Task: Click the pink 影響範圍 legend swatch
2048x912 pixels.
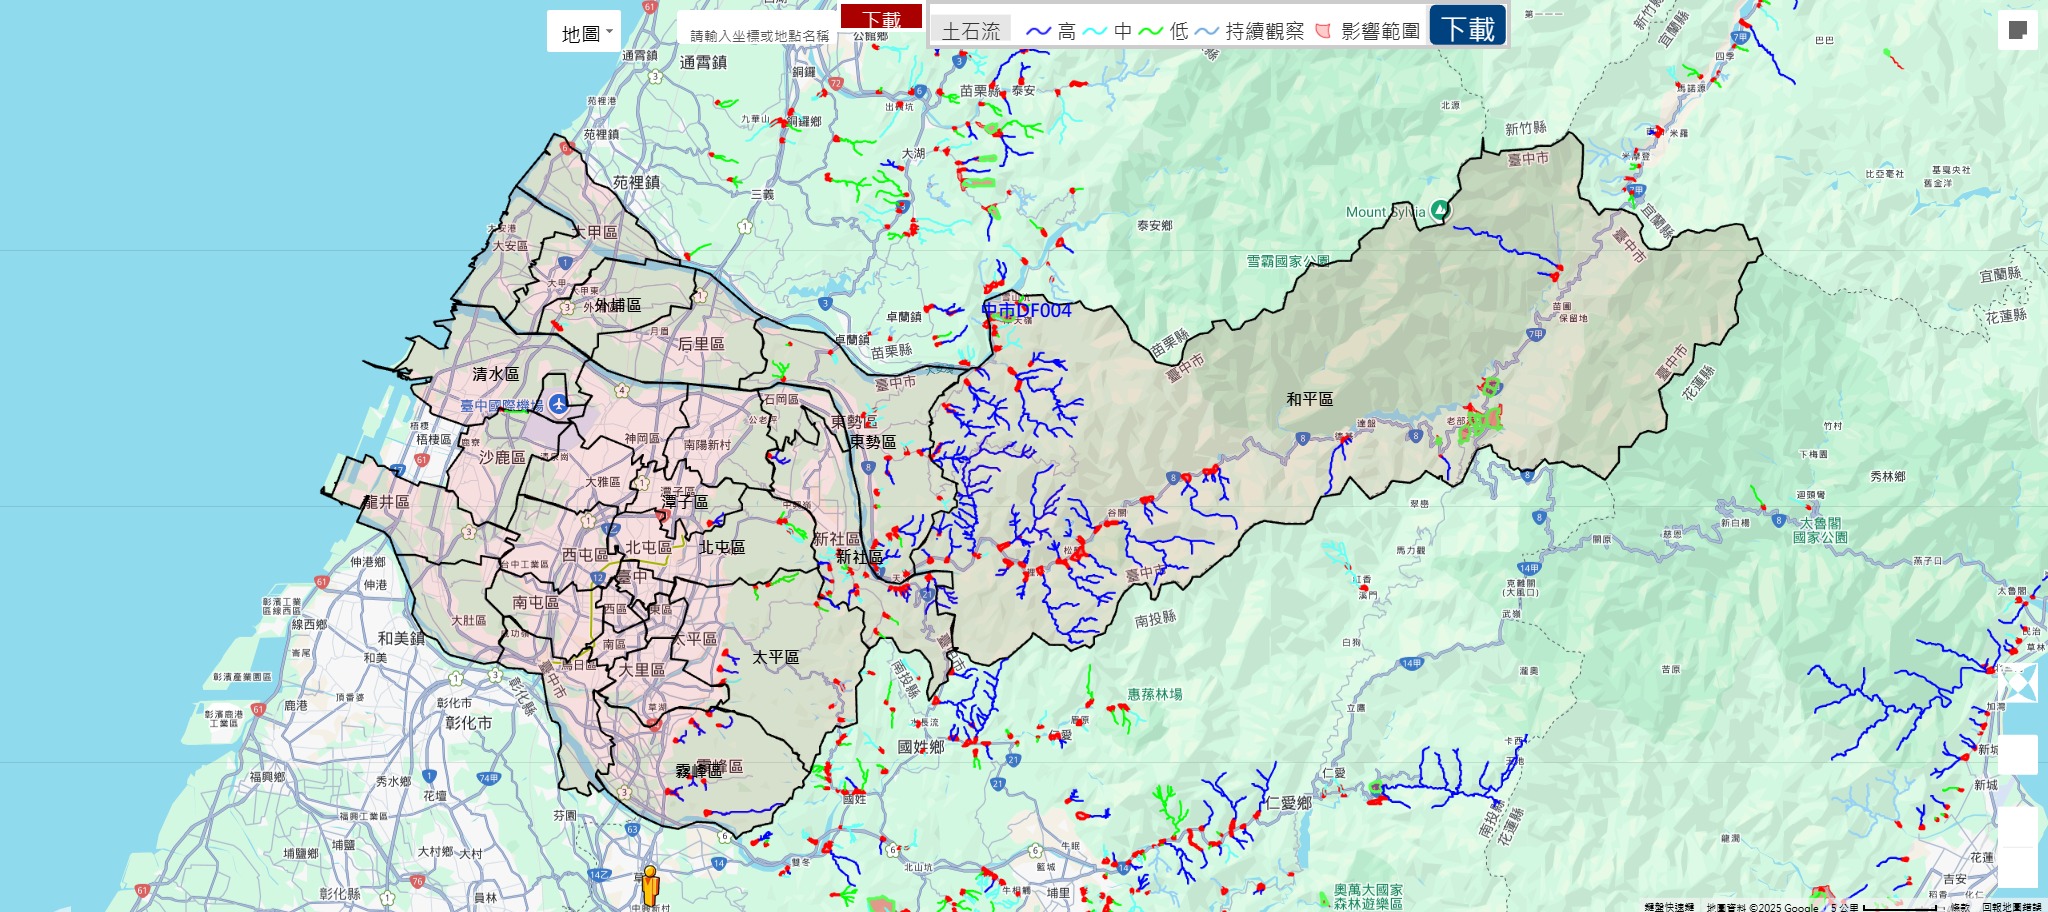Action: coord(1323,32)
